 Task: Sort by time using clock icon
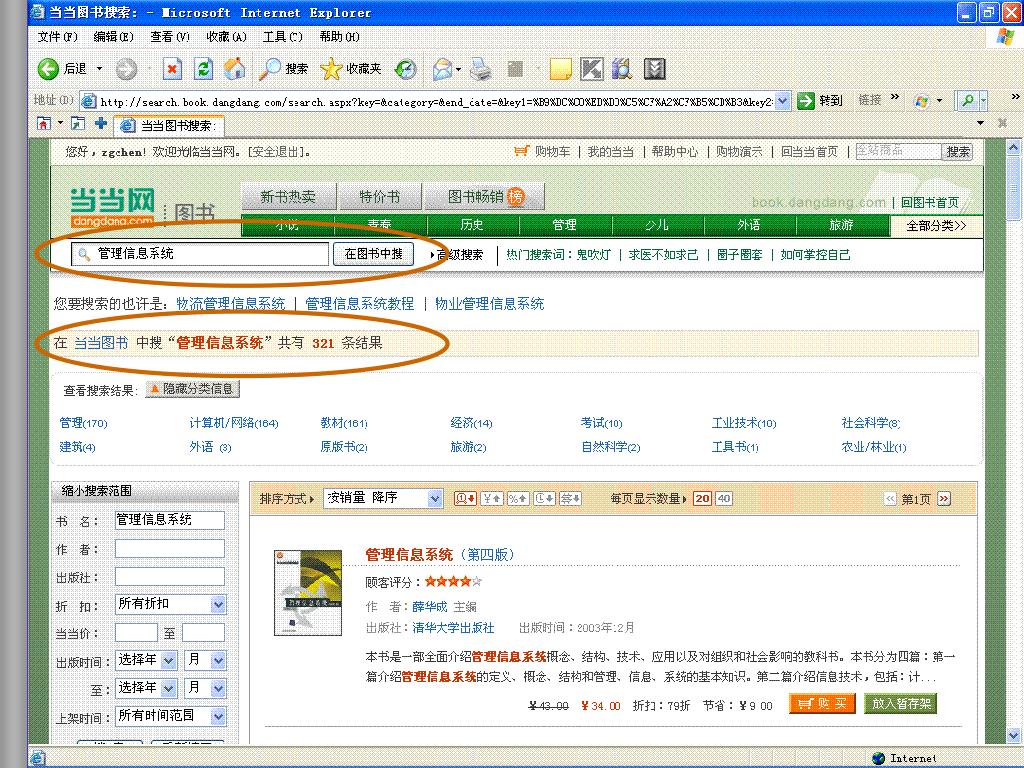click(544, 499)
